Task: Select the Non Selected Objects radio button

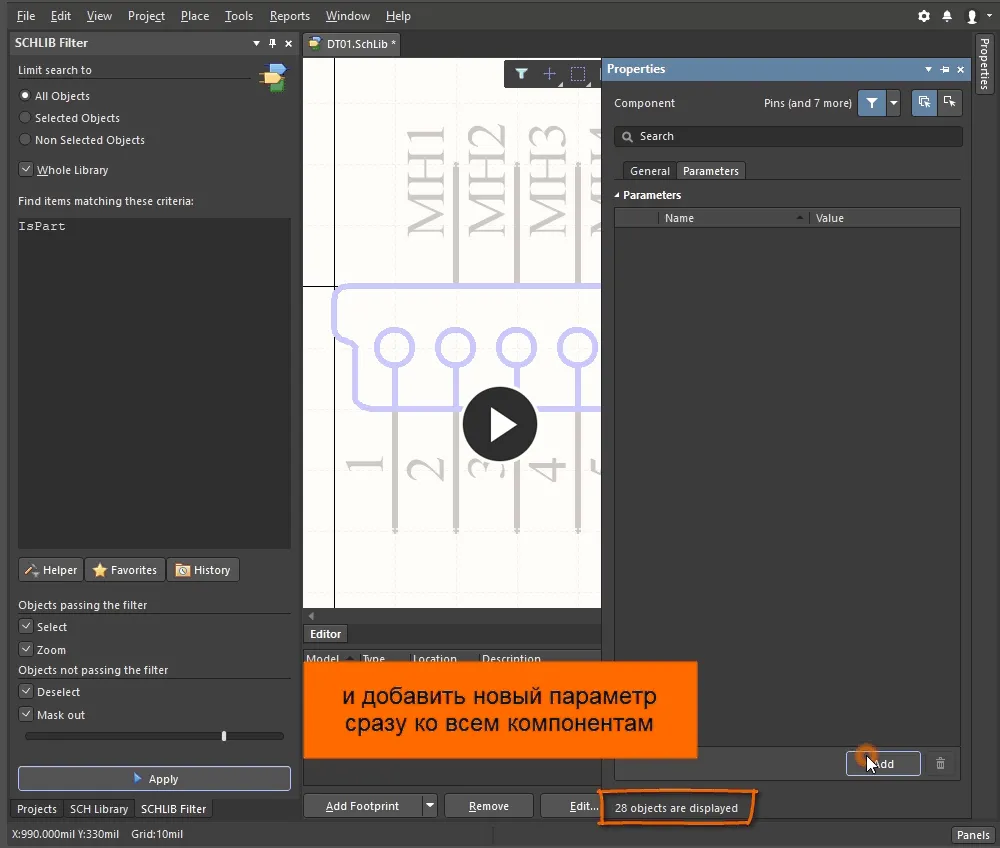Action: pyautogui.click(x=25, y=140)
